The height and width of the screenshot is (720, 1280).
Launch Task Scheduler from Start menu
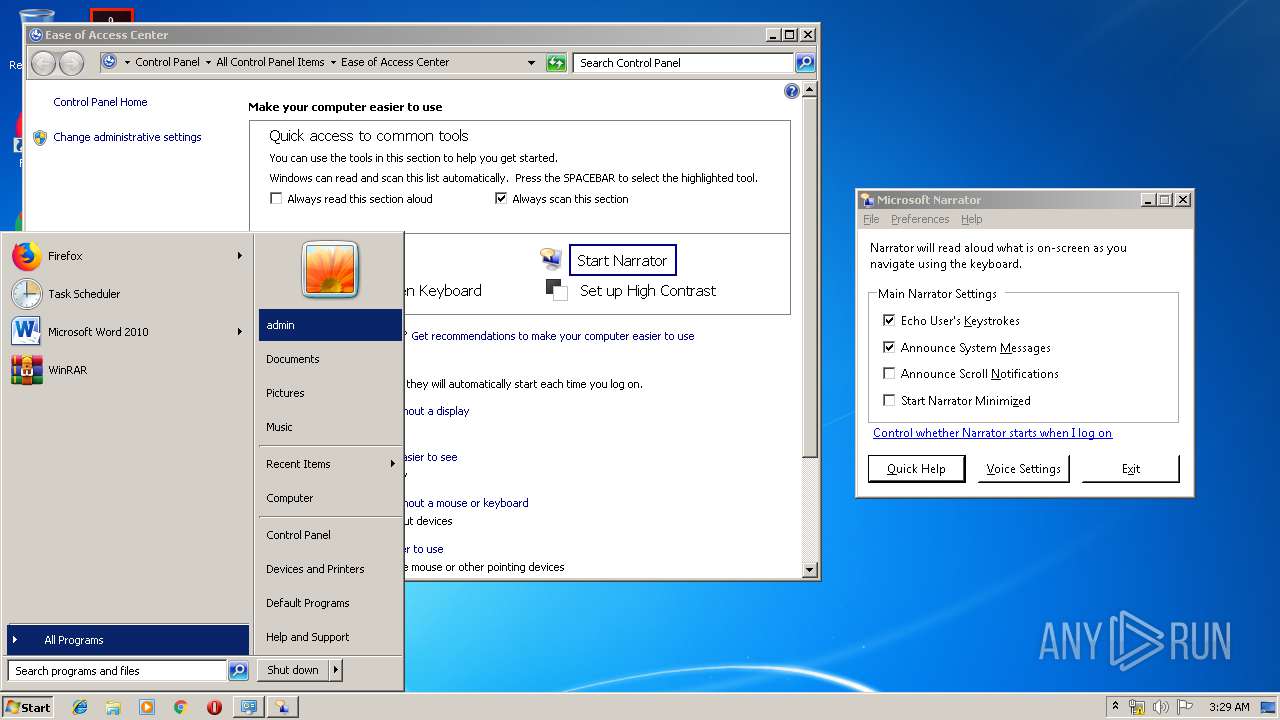coord(126,294)
